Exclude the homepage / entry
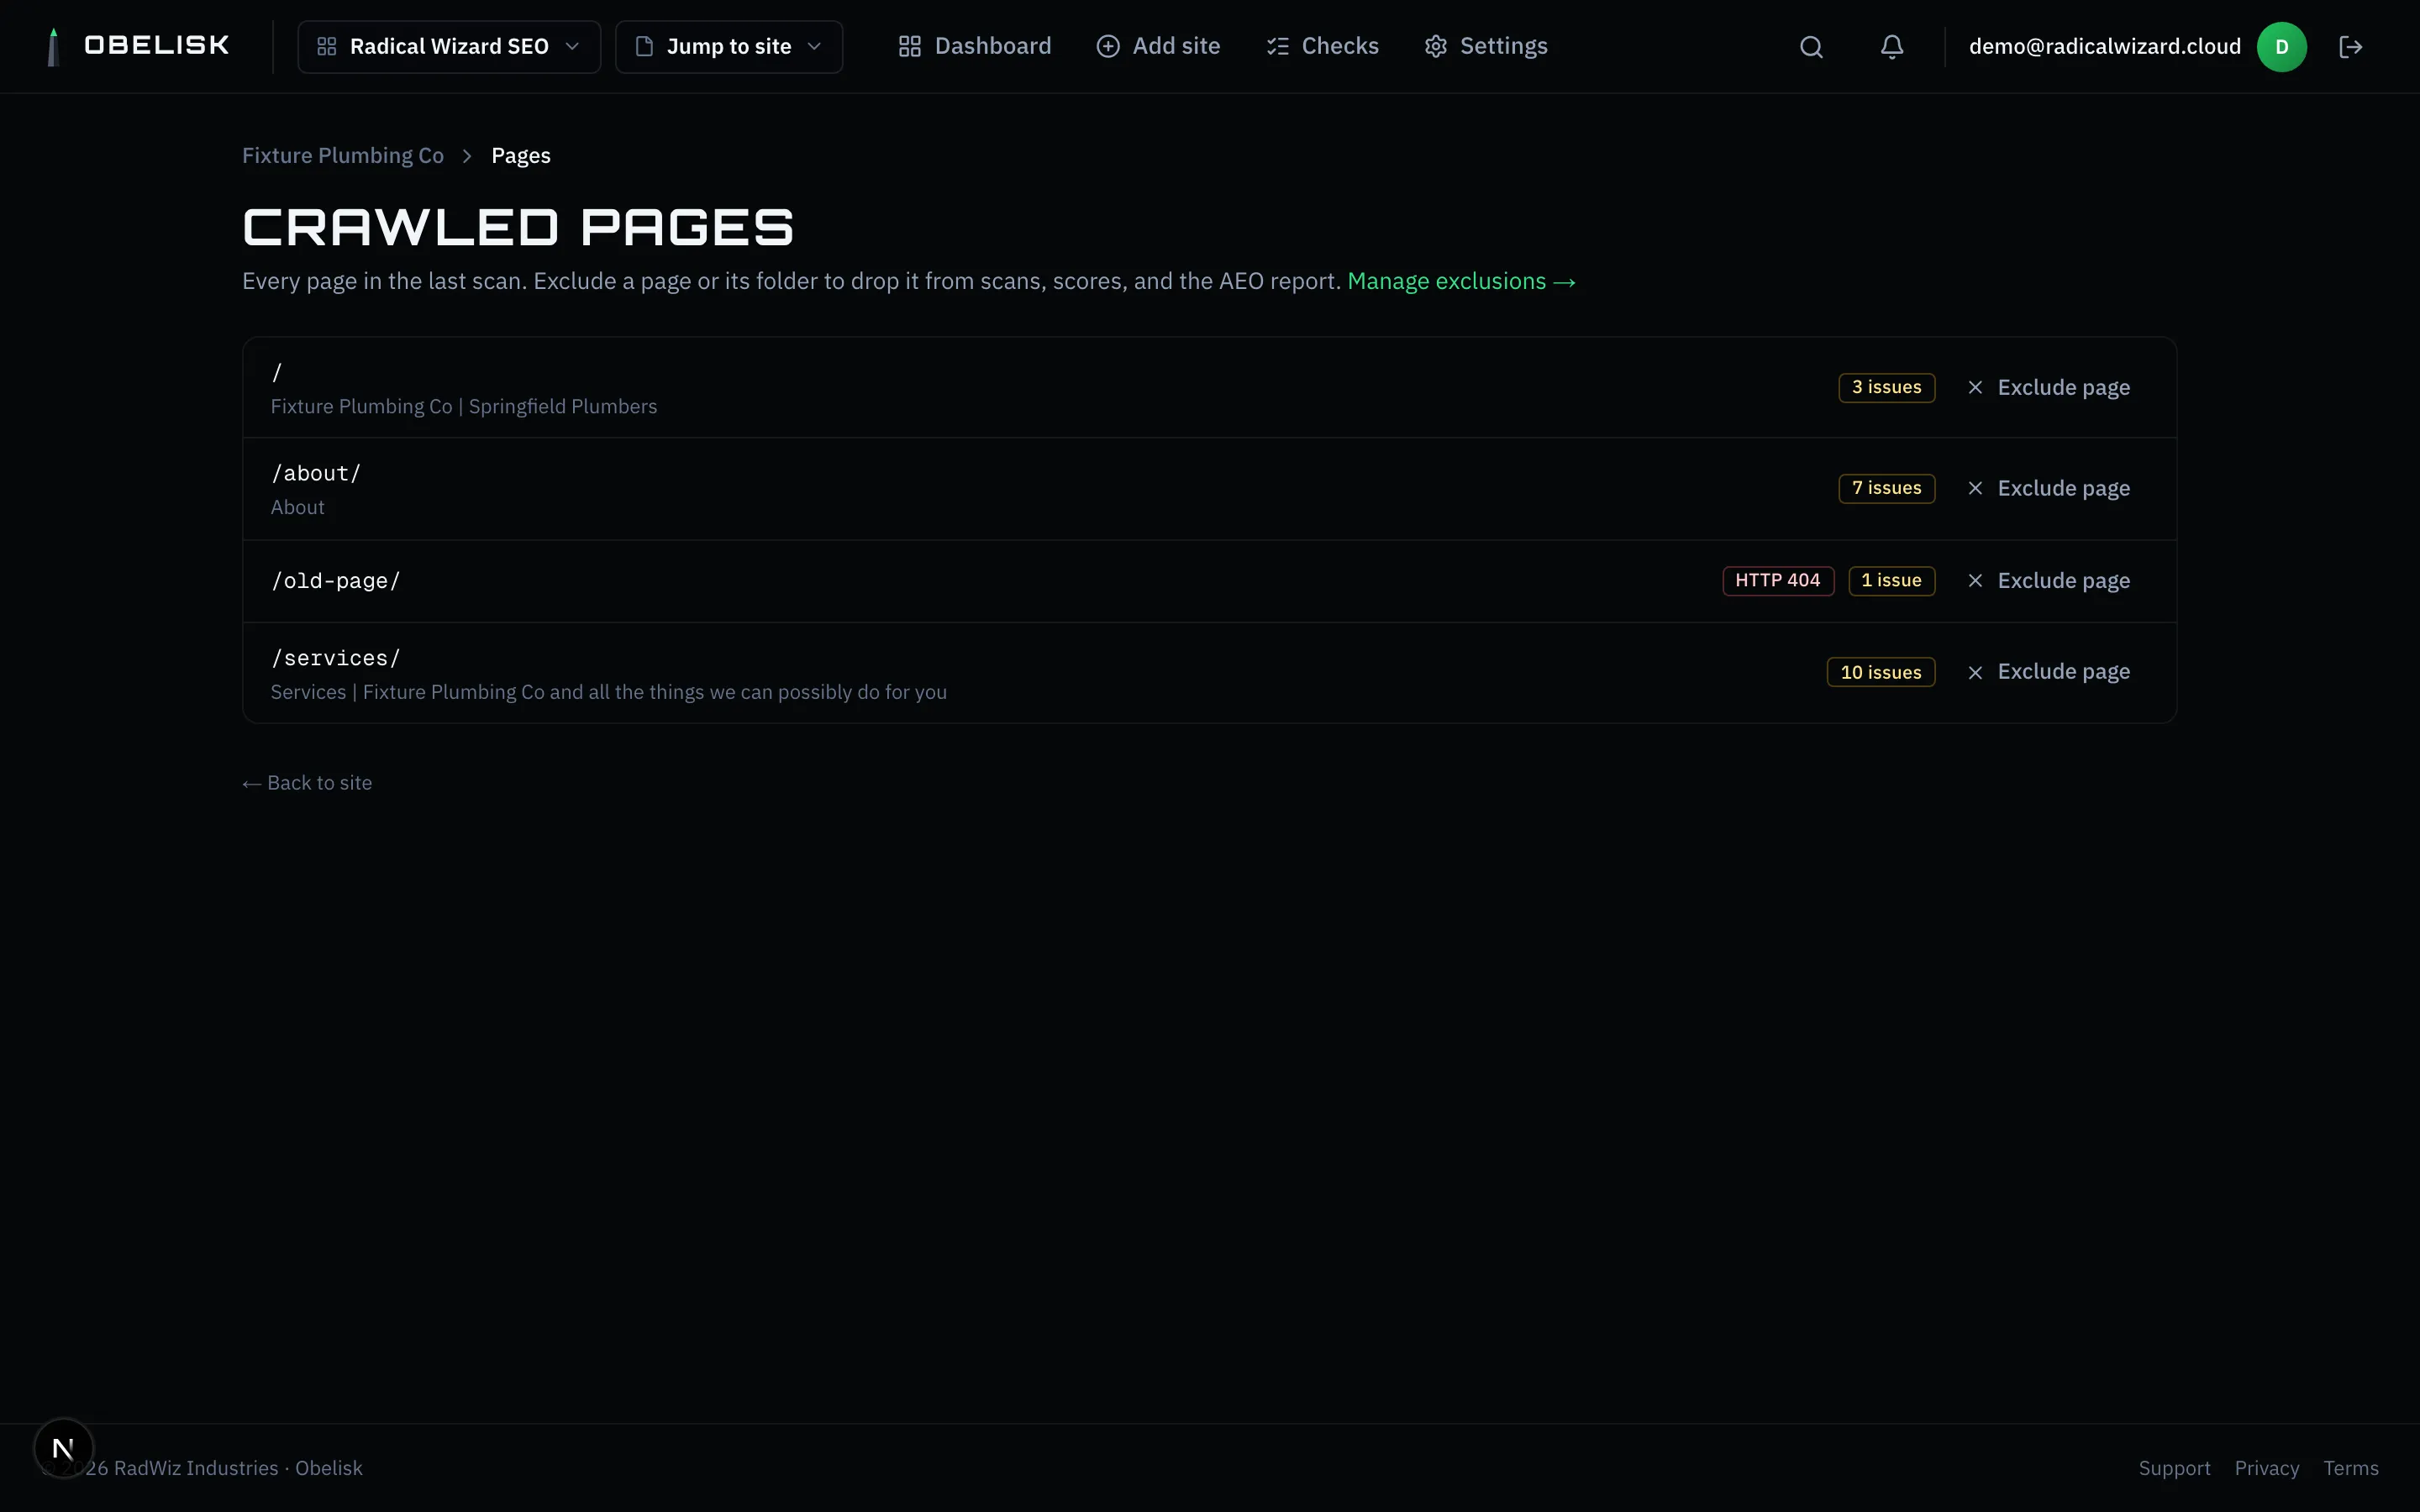The image size is (2420, 1512). click(2048, 387)
